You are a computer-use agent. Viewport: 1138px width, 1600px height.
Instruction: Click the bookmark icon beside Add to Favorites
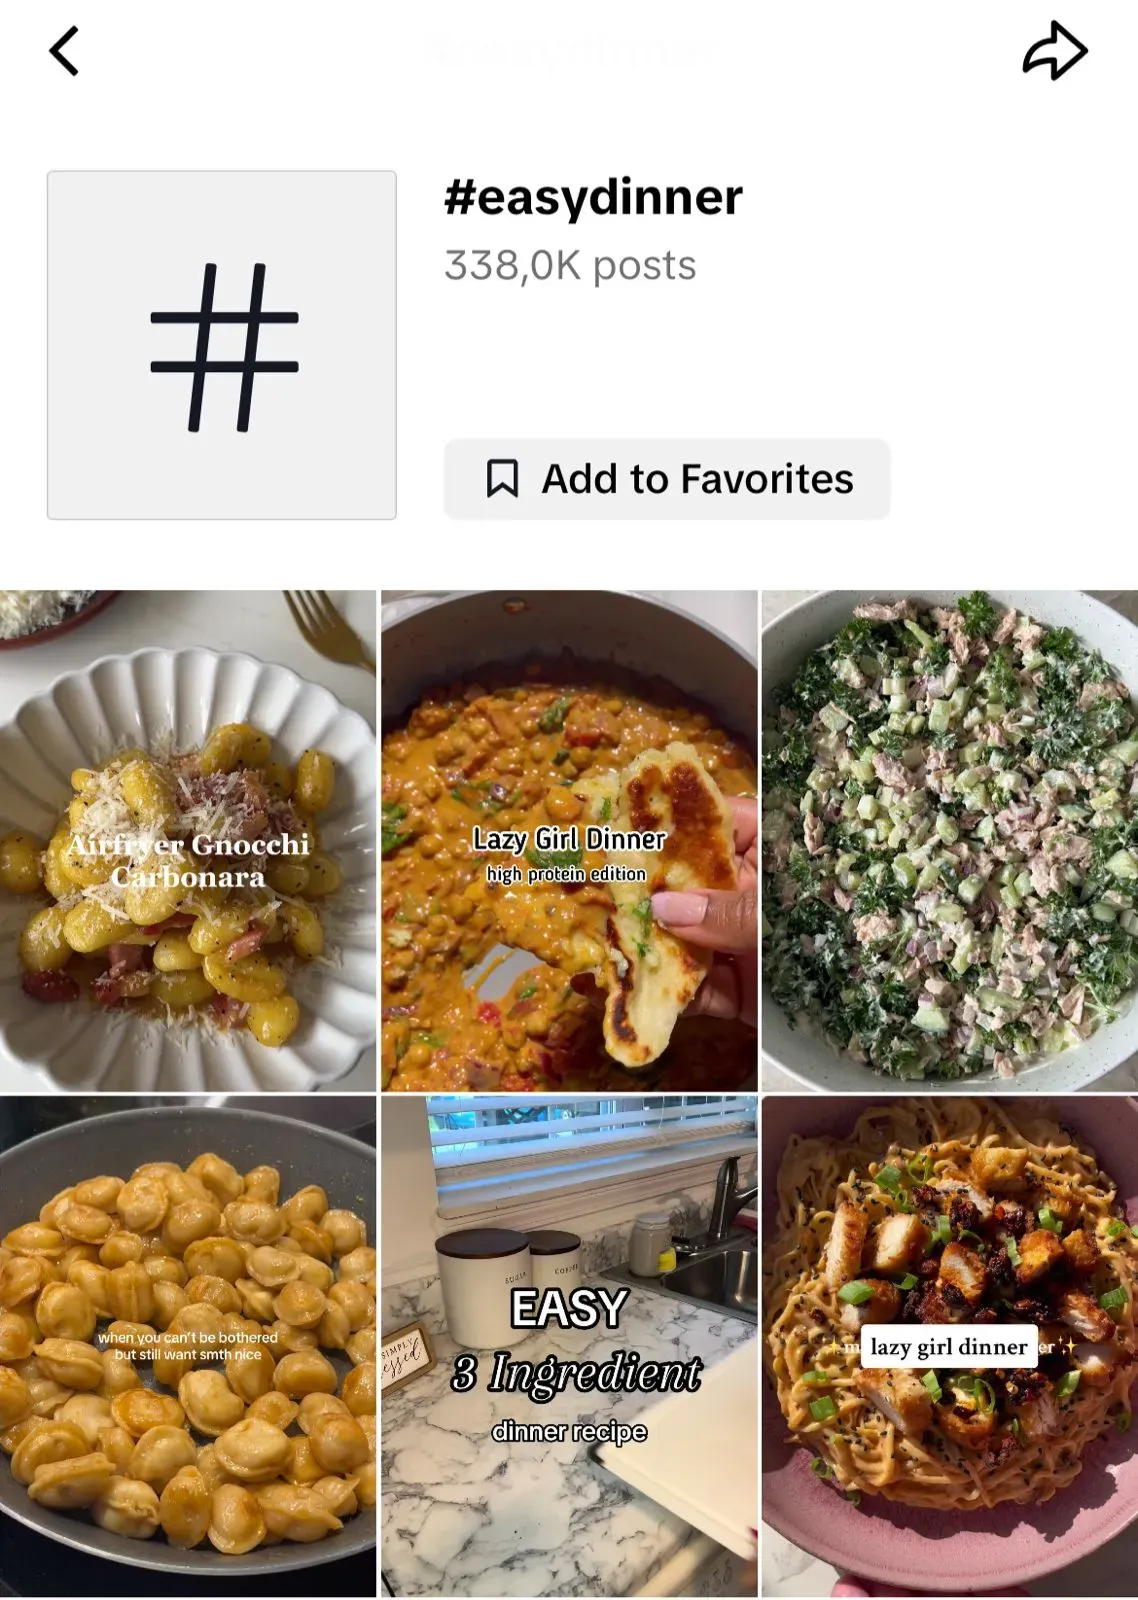(x=502, y=479)
